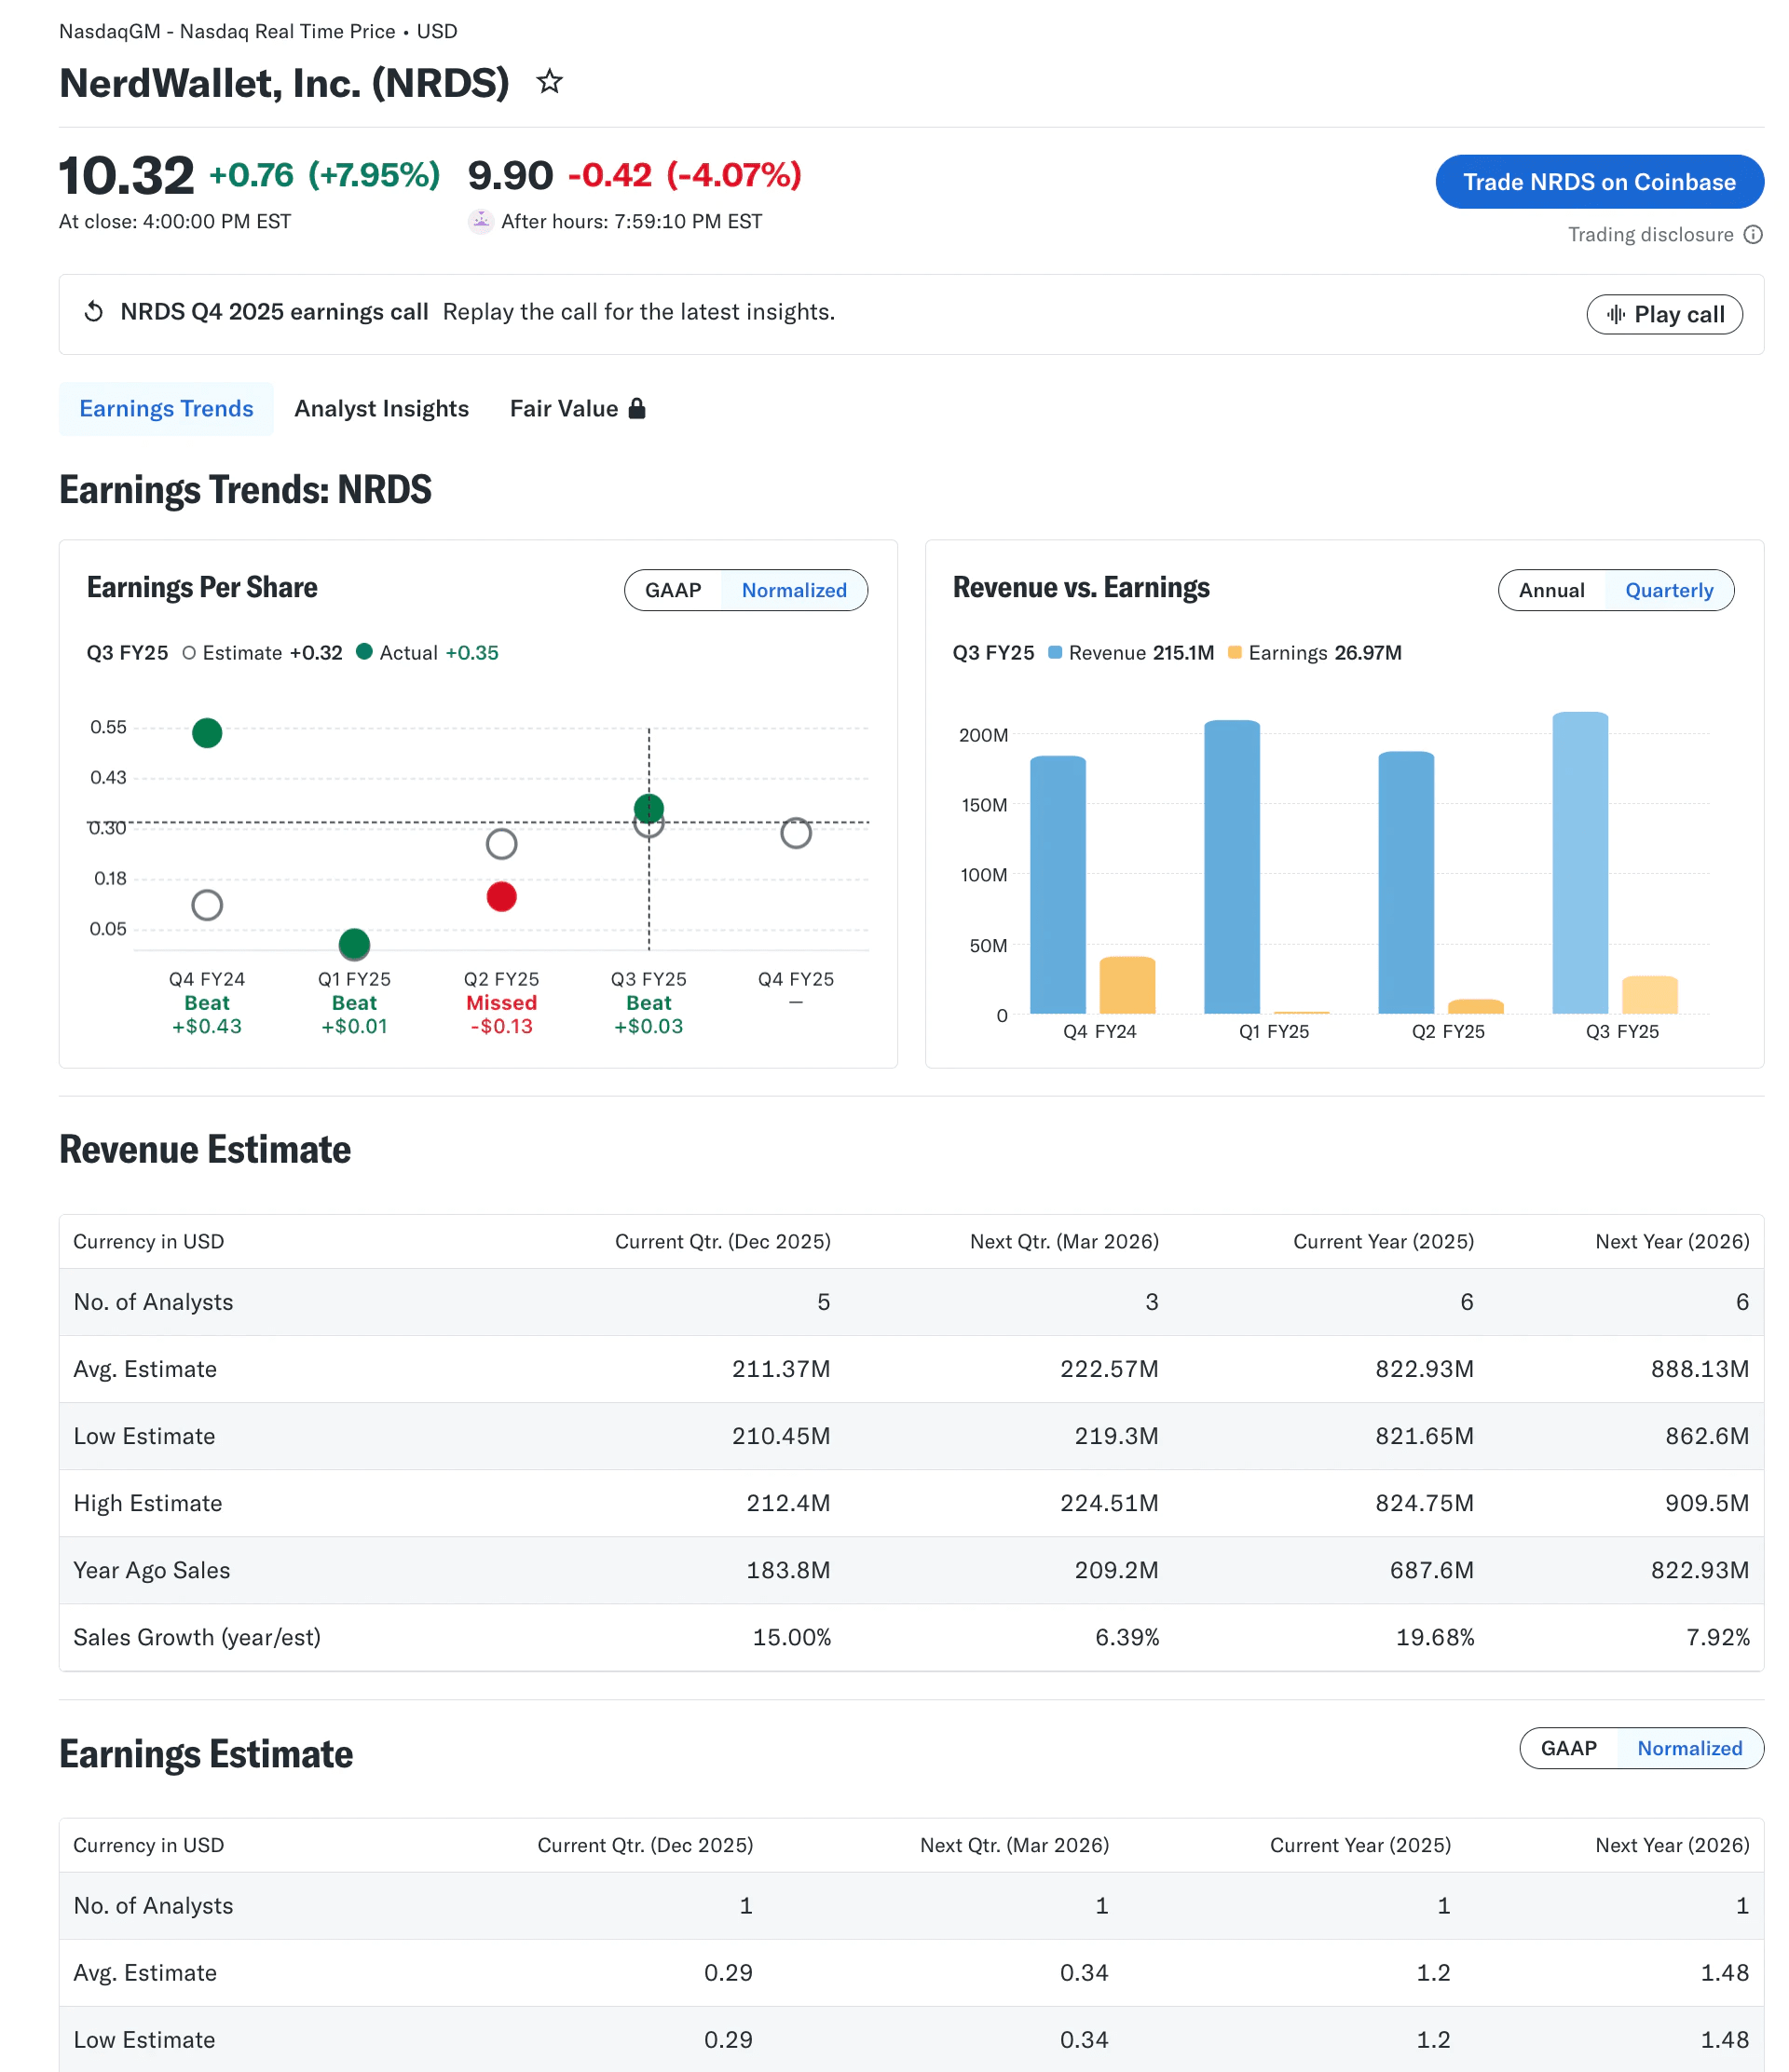Open the Analyst Insights tab
1789x2072 pixels.
pos(381,408)
